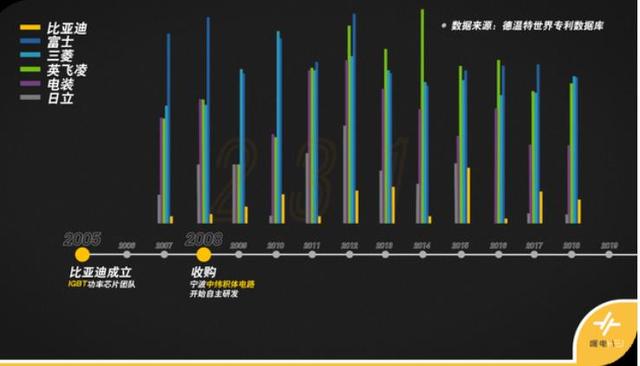Click the 开始自主研发 text line
The height and width of the screenshot is (366, 640).
[x=214, y=294]
